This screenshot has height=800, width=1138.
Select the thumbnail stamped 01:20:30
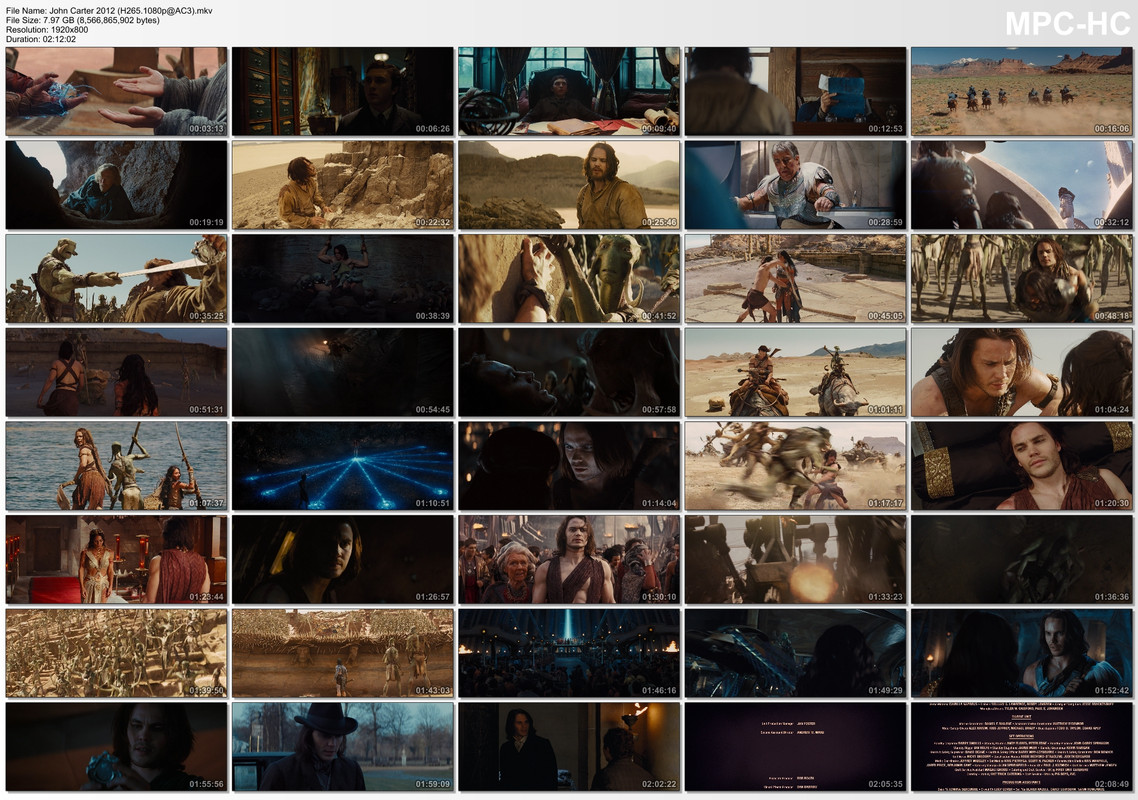(x=1022, y=466)
